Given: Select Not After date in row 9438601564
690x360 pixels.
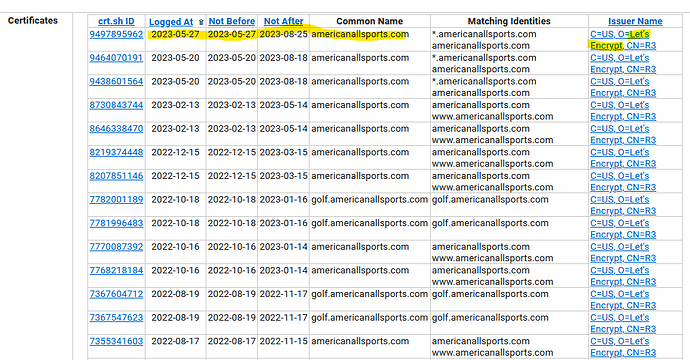Looking at the screenshot, I should pos(283,81).
